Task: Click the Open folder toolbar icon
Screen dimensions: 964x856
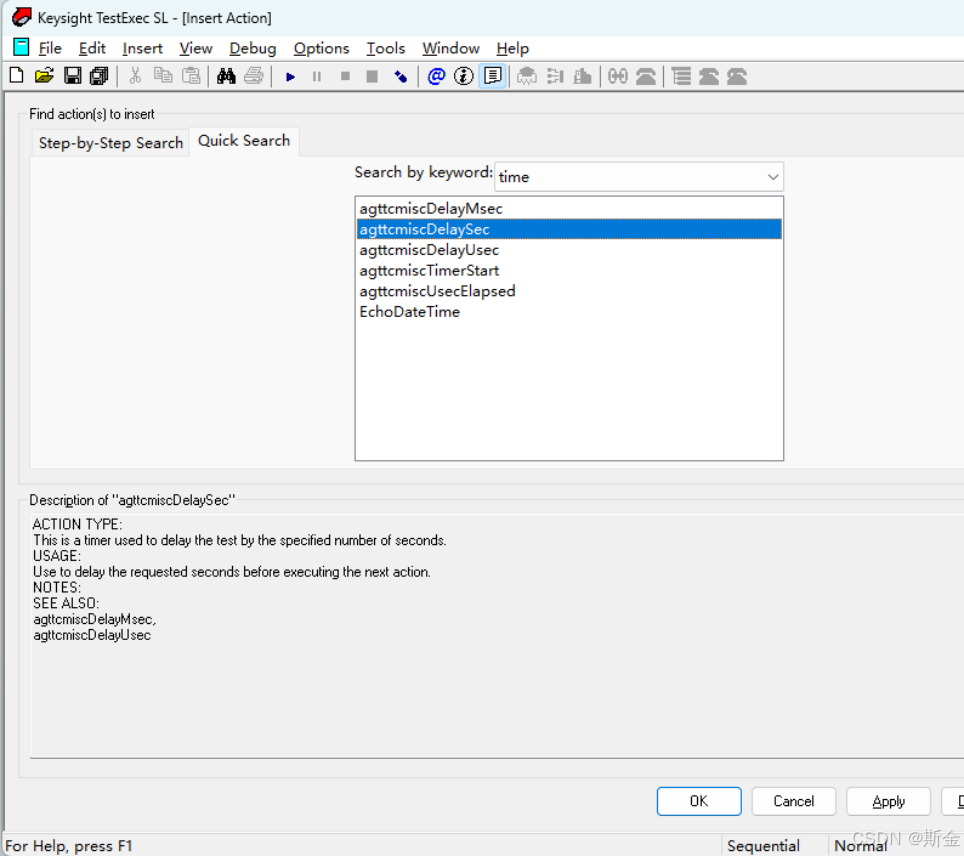Action: [44, 76]
